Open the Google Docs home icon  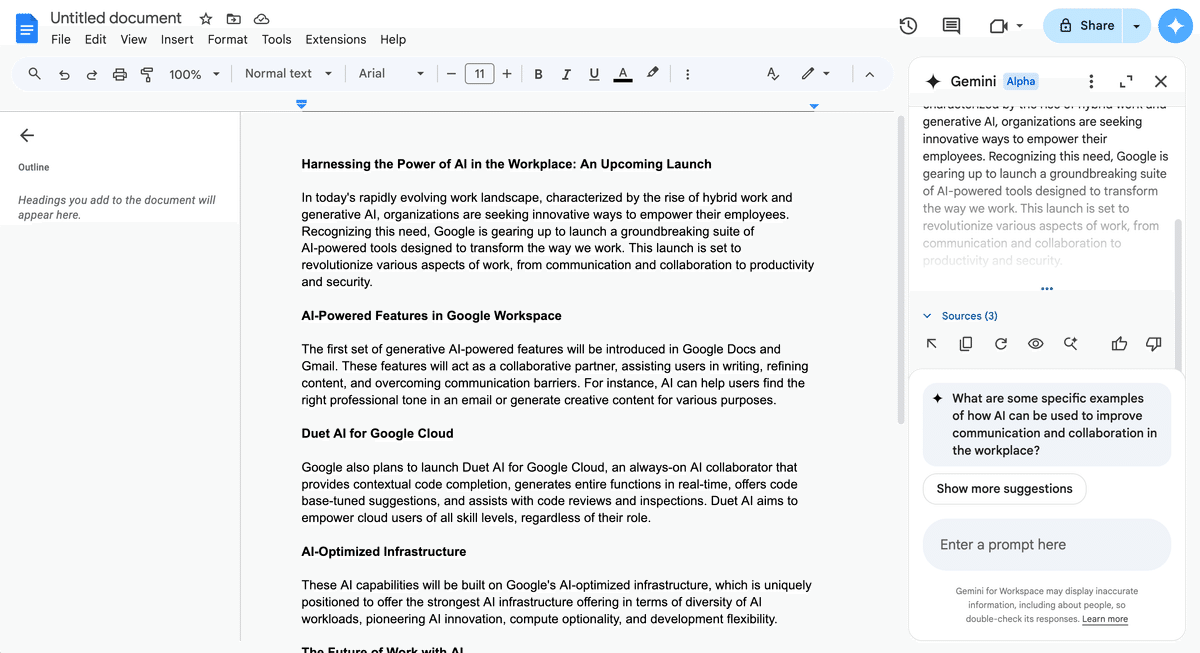click(27, 28)
